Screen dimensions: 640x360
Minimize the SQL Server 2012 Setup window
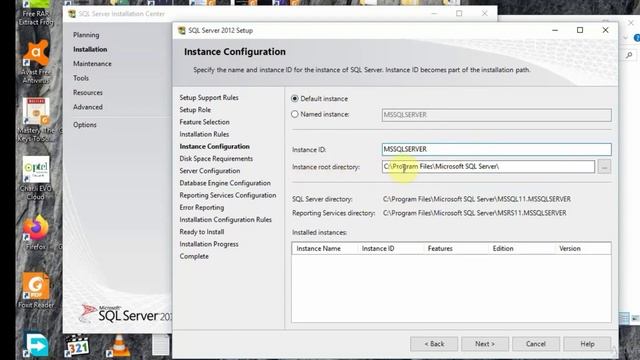[555, 30]
